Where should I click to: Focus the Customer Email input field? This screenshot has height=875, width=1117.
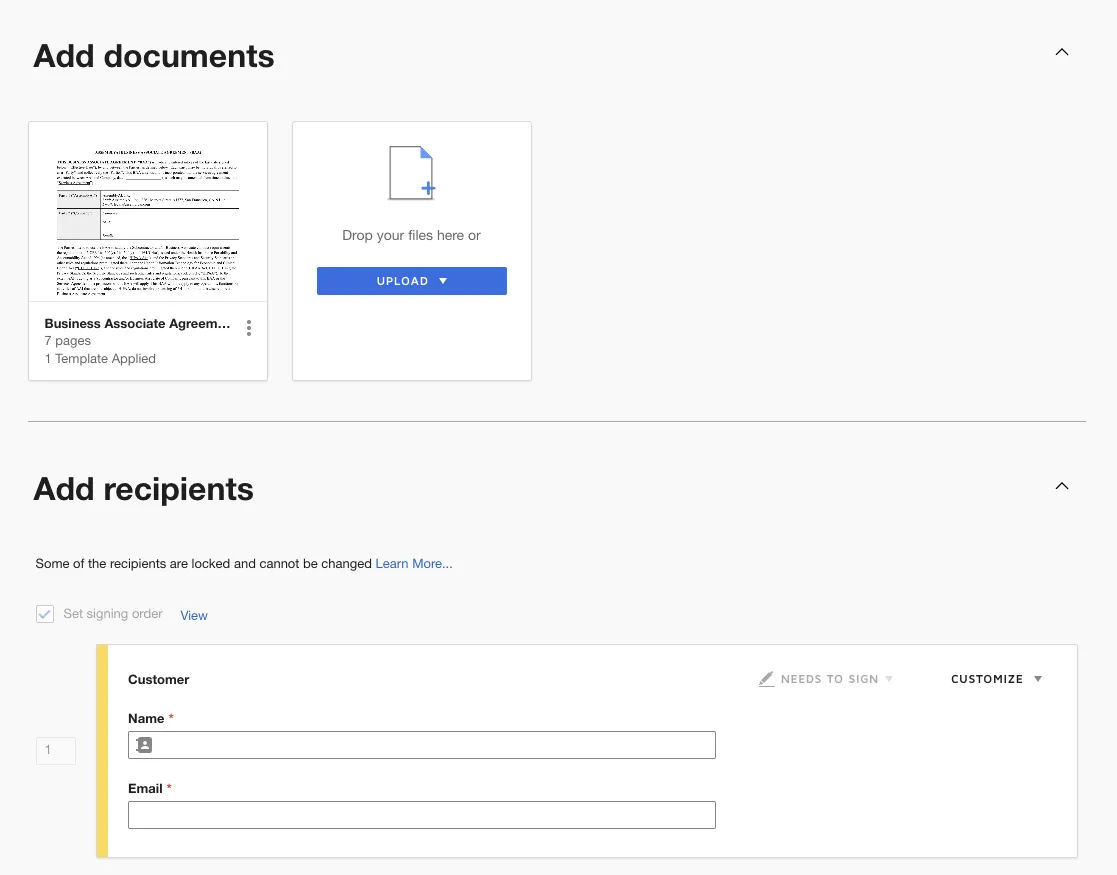(421, 815)
